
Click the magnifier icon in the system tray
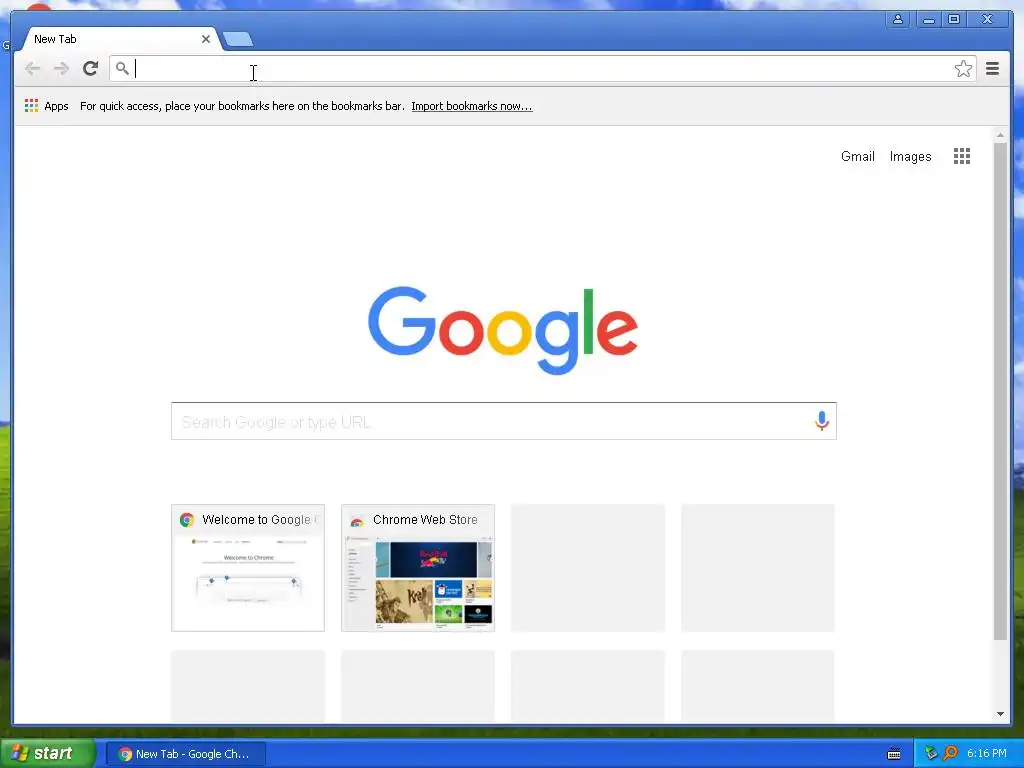pyautogui.click(x=950, y=753)
